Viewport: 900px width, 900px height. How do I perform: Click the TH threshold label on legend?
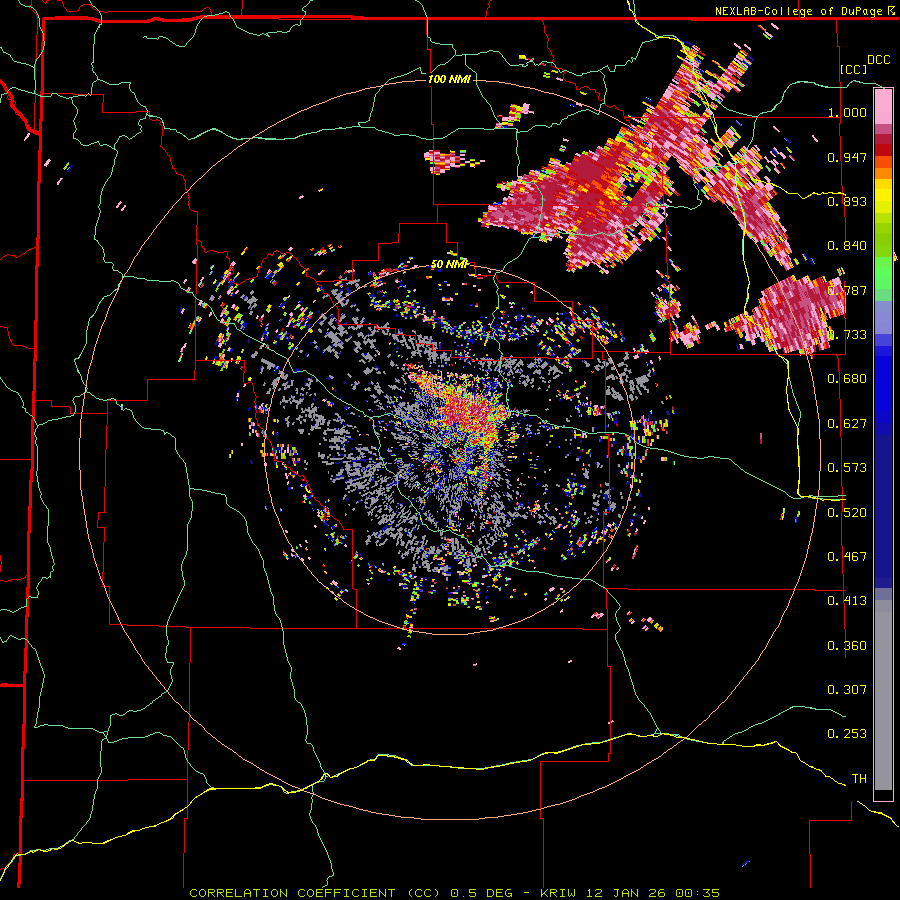click(x=859, y=779)
